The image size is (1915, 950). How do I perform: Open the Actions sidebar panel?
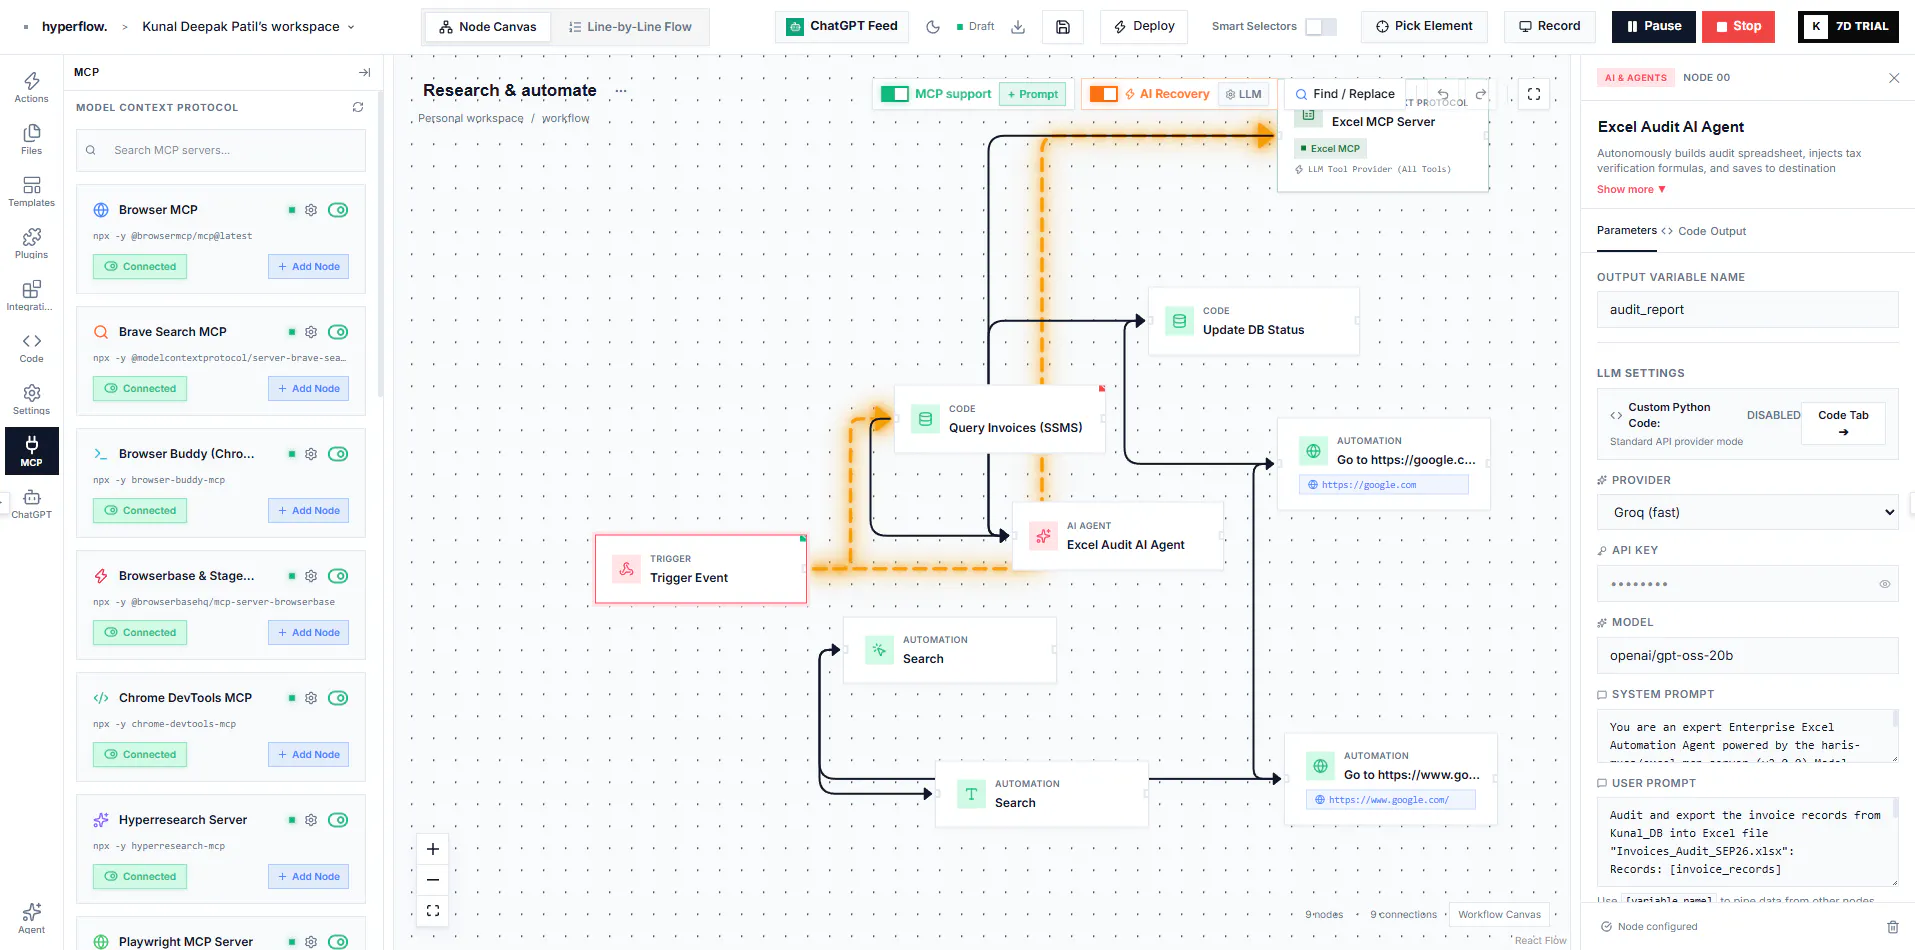pyautogui.click(x=31, y=87)
